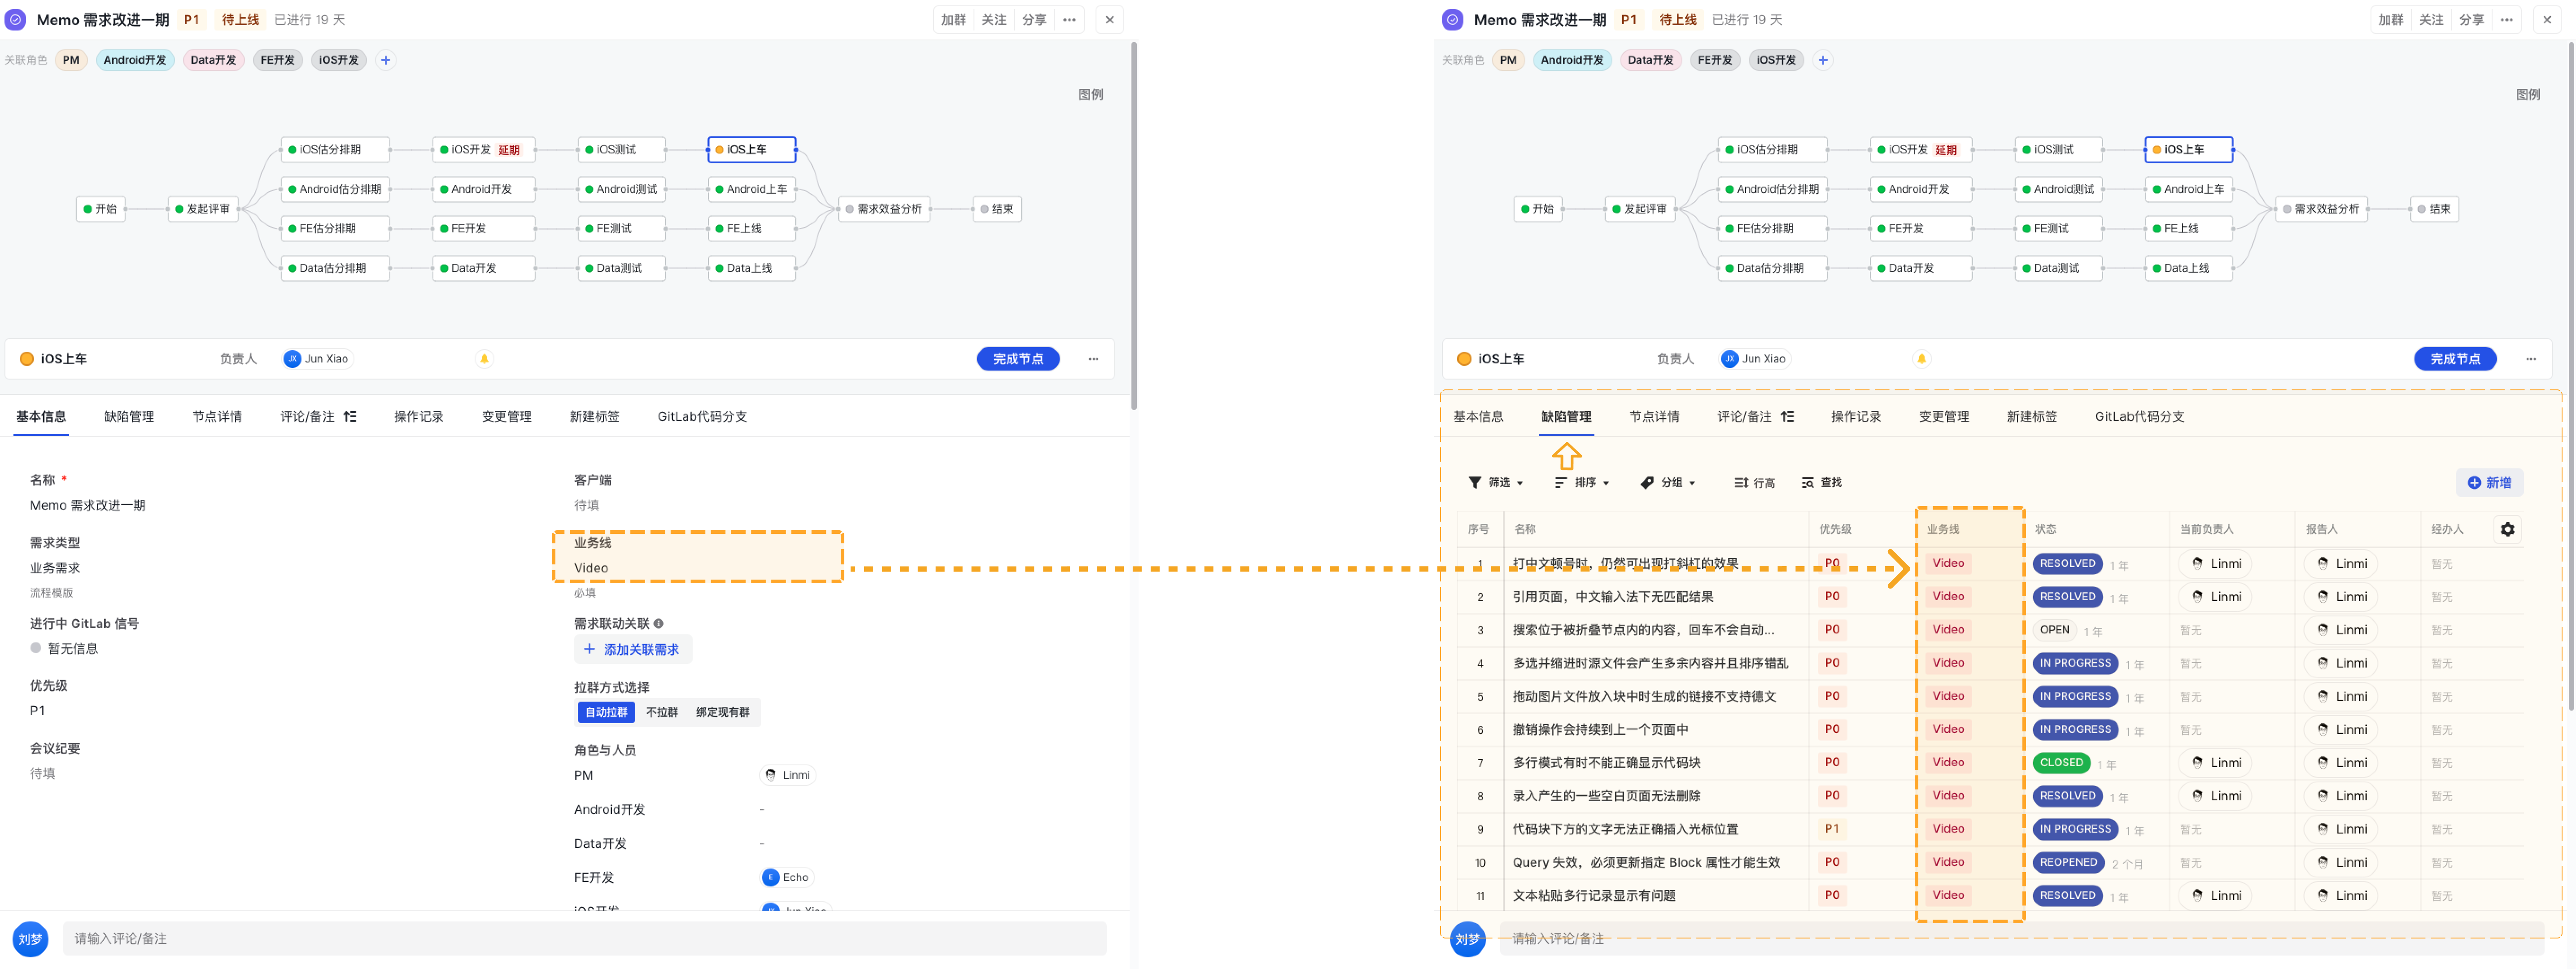Switch to 基本信息 tab in right panel
Image resolution: width=2576 pixels, height=969 pixels.
(1478, 417)
